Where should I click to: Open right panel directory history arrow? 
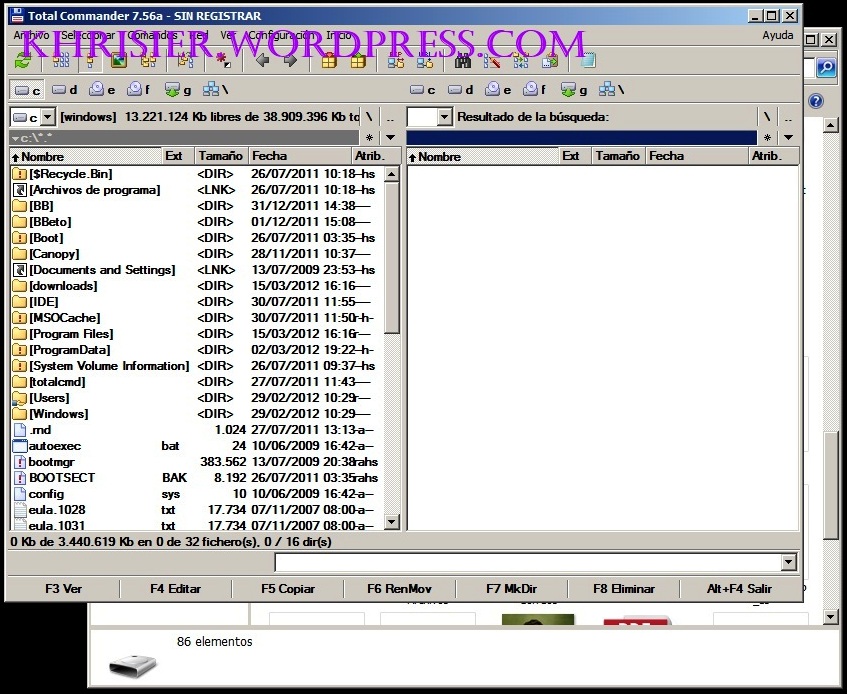click(788, 138)
